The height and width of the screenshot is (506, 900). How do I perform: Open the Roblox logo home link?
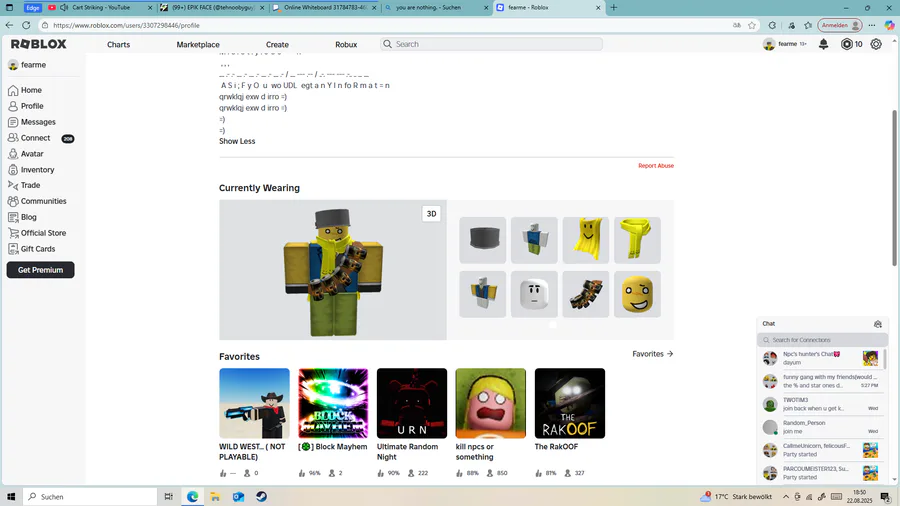click(38, 44)
